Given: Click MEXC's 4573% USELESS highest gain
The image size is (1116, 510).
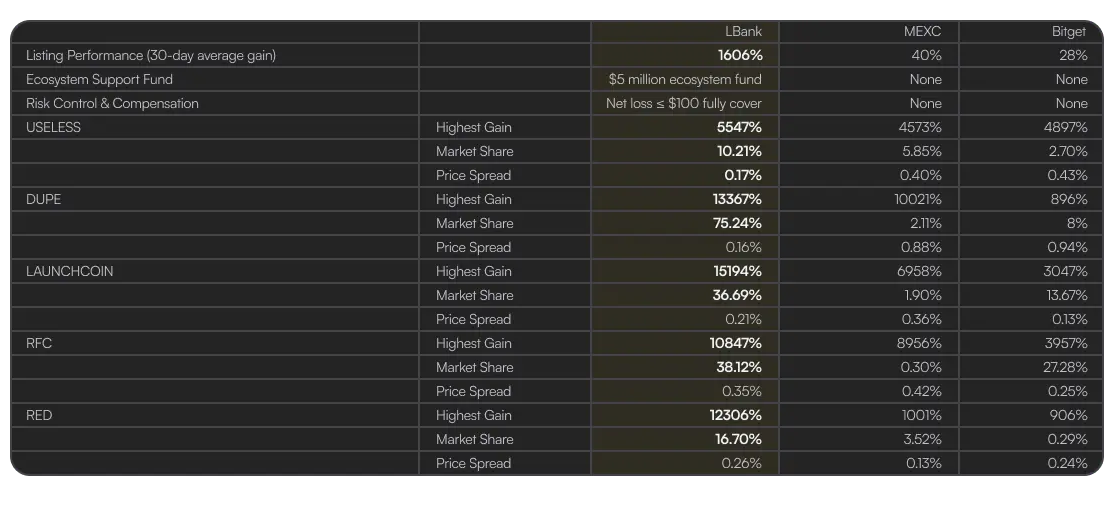Looking at the screenshot, I should pos(918,127).
